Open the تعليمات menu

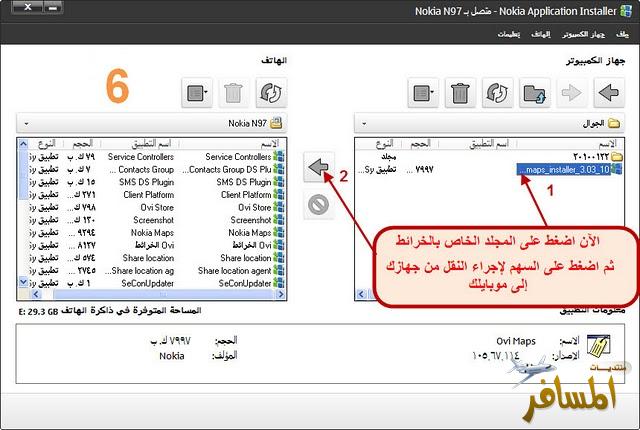click(509, 34)
